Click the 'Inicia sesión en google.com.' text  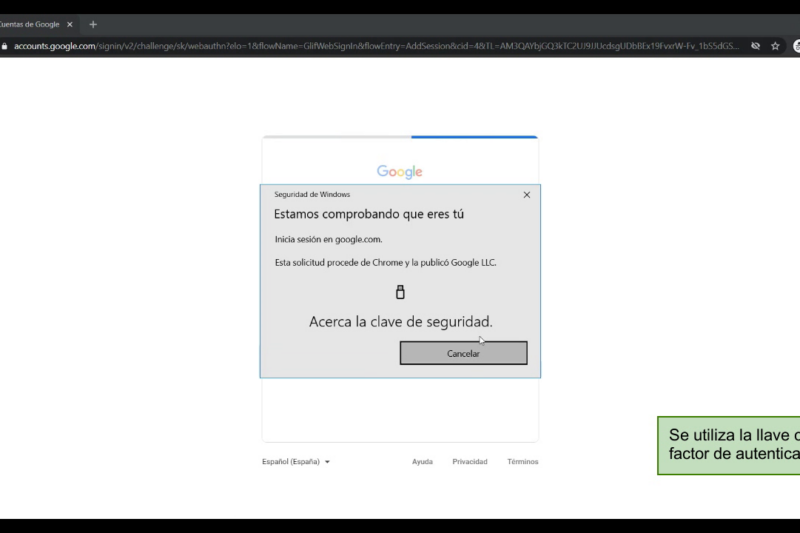point(329,239)
